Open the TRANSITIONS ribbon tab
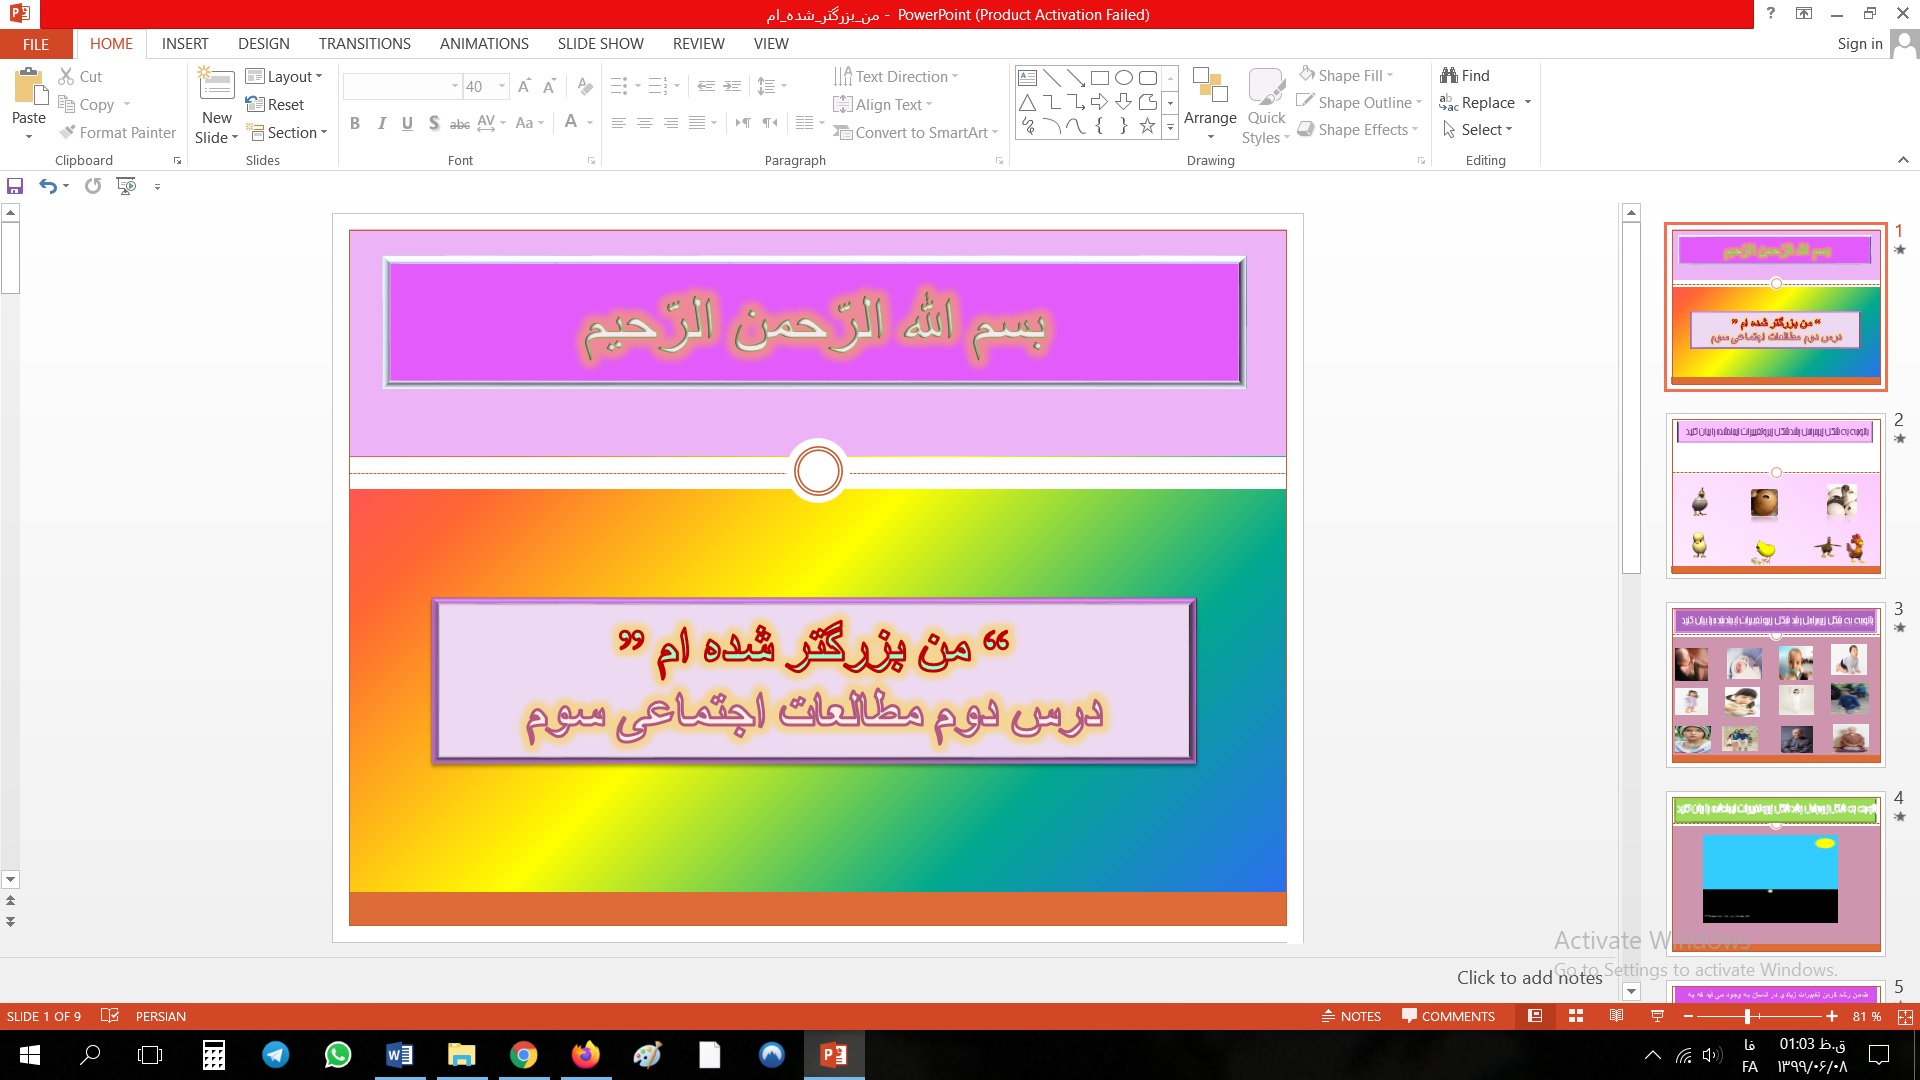The height and width of the screenshot is (1080, 1920). tap(364, 43)
